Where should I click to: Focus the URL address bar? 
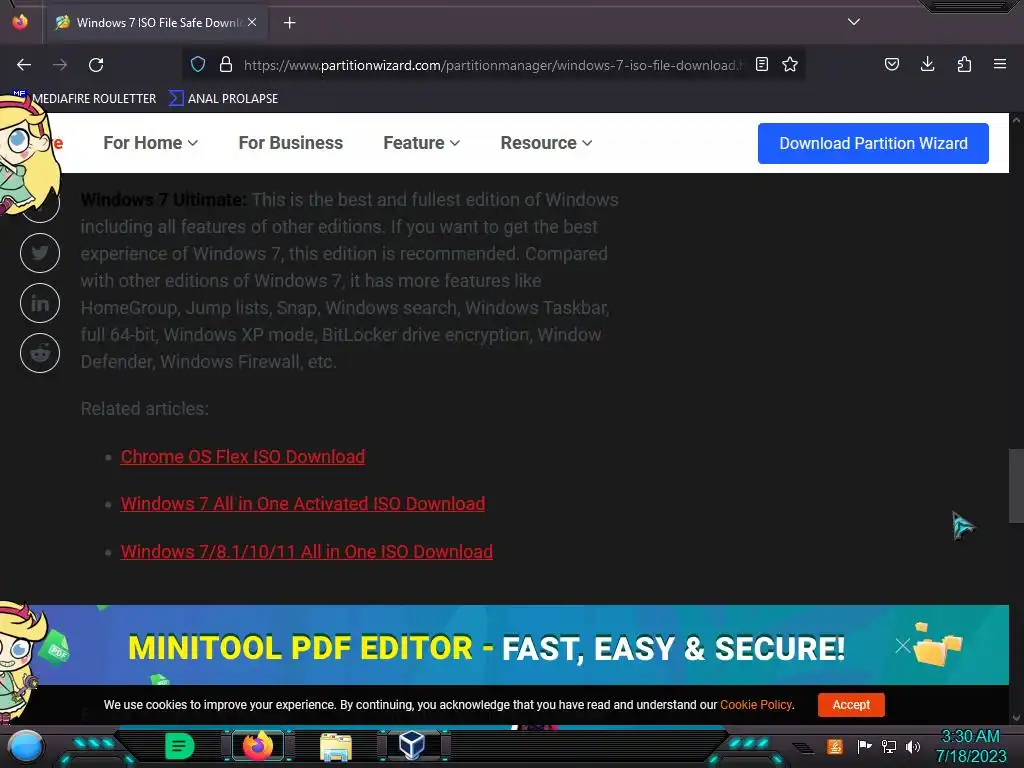492,65
